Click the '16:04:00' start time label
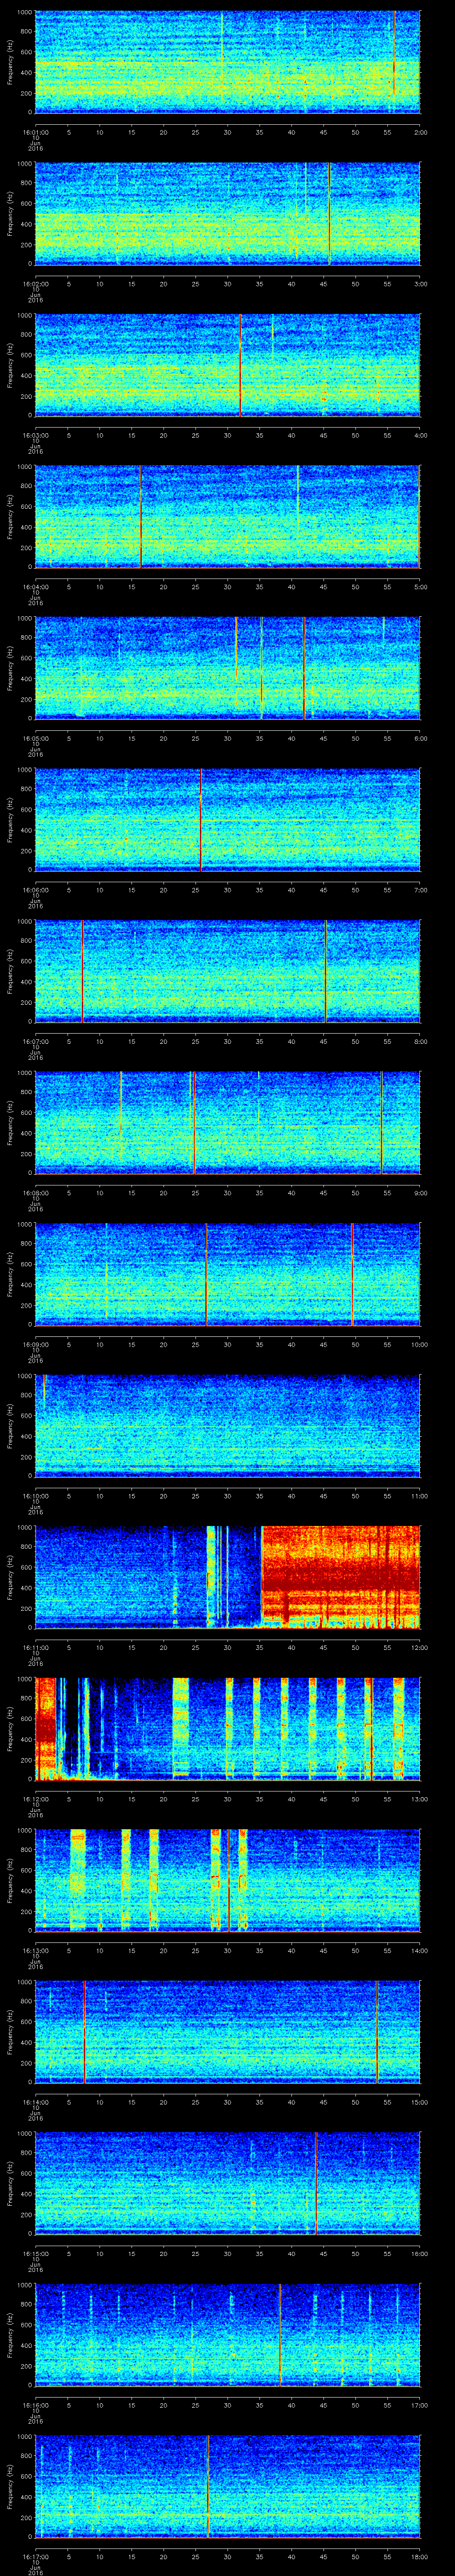This screenshot has height=2576, width=455. 35,587
